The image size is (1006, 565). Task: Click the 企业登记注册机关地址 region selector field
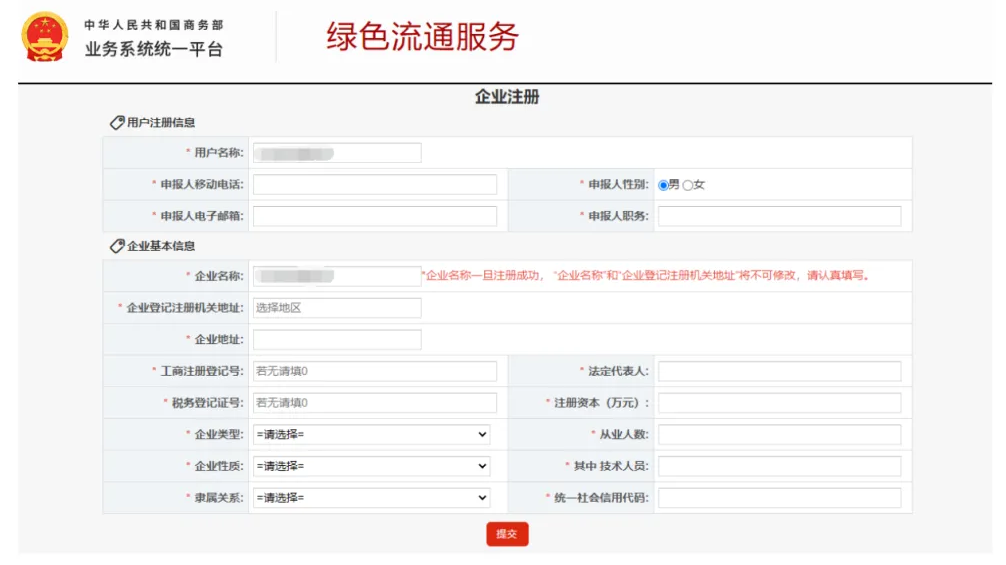coord(337,308)
